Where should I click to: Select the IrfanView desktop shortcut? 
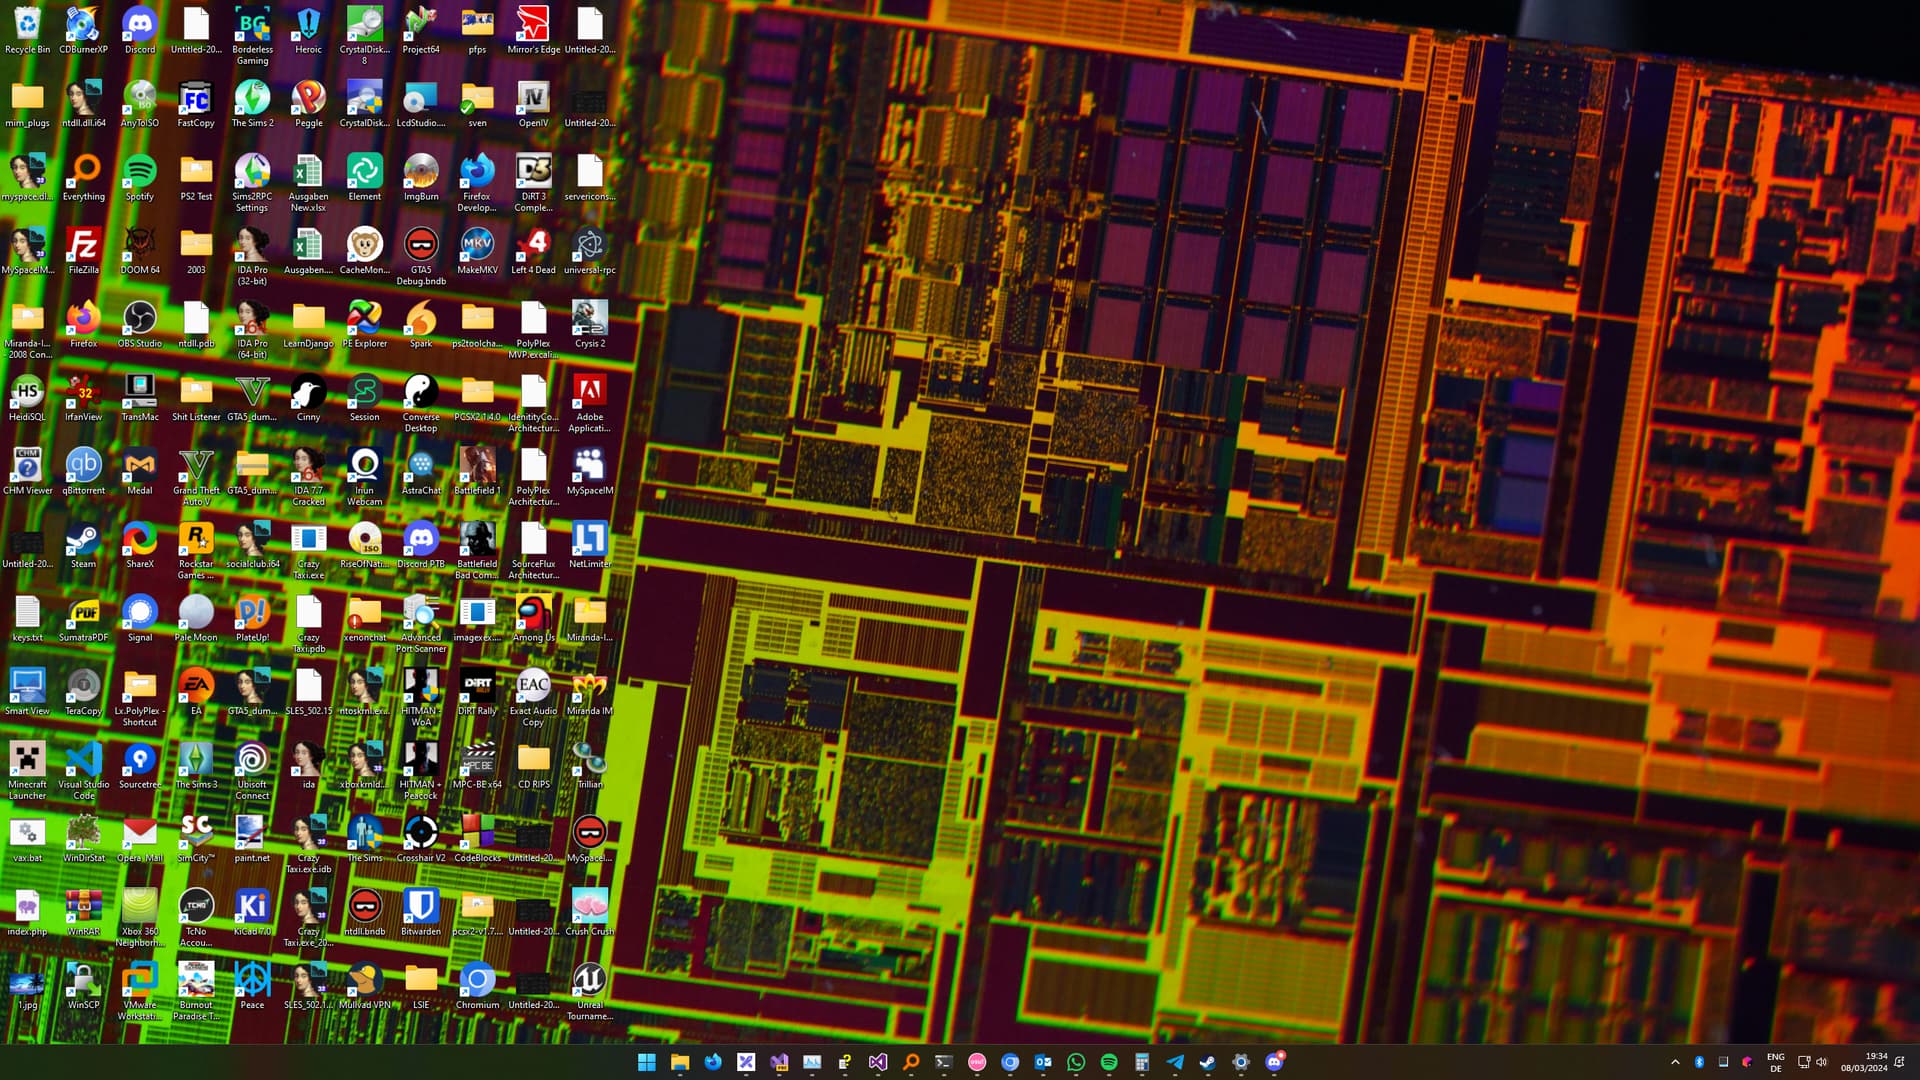83,398
